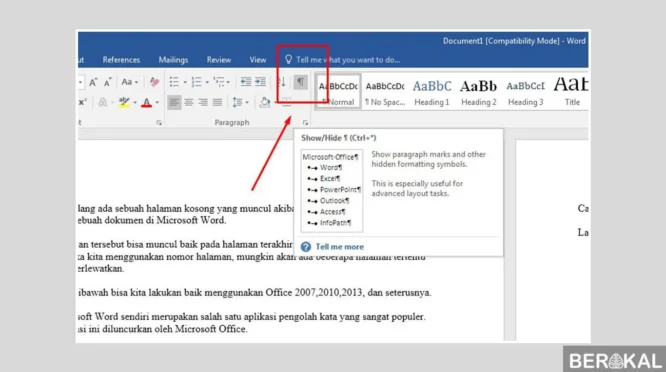Open the Mailings tab
The height and width of the screenshot is (372, 666).
point(173,60)
